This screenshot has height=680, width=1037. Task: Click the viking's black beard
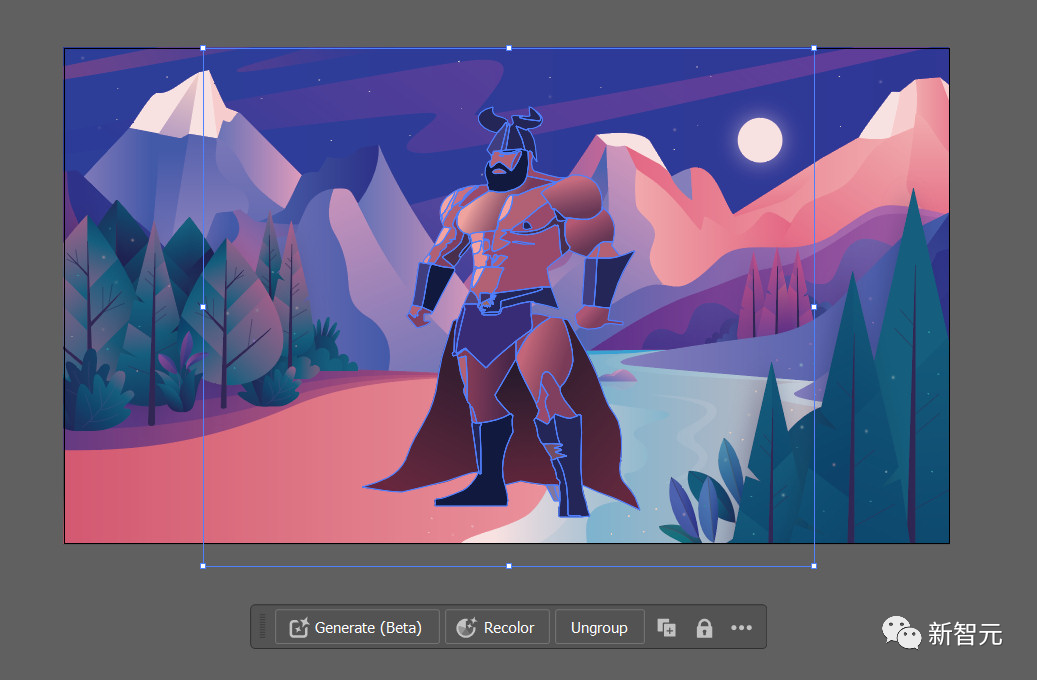pyautogui.click(x=504, y=177)
